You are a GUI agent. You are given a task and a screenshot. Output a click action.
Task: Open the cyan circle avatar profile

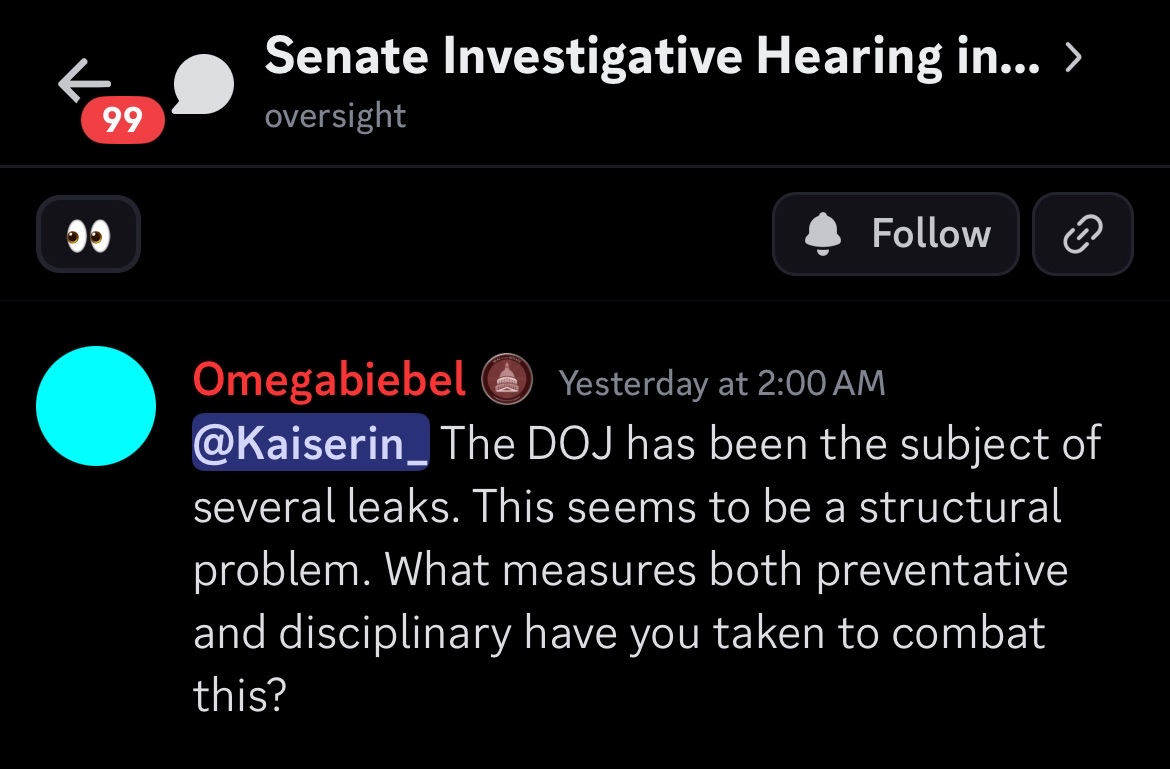pyautogui.click(x=95, y=406)
